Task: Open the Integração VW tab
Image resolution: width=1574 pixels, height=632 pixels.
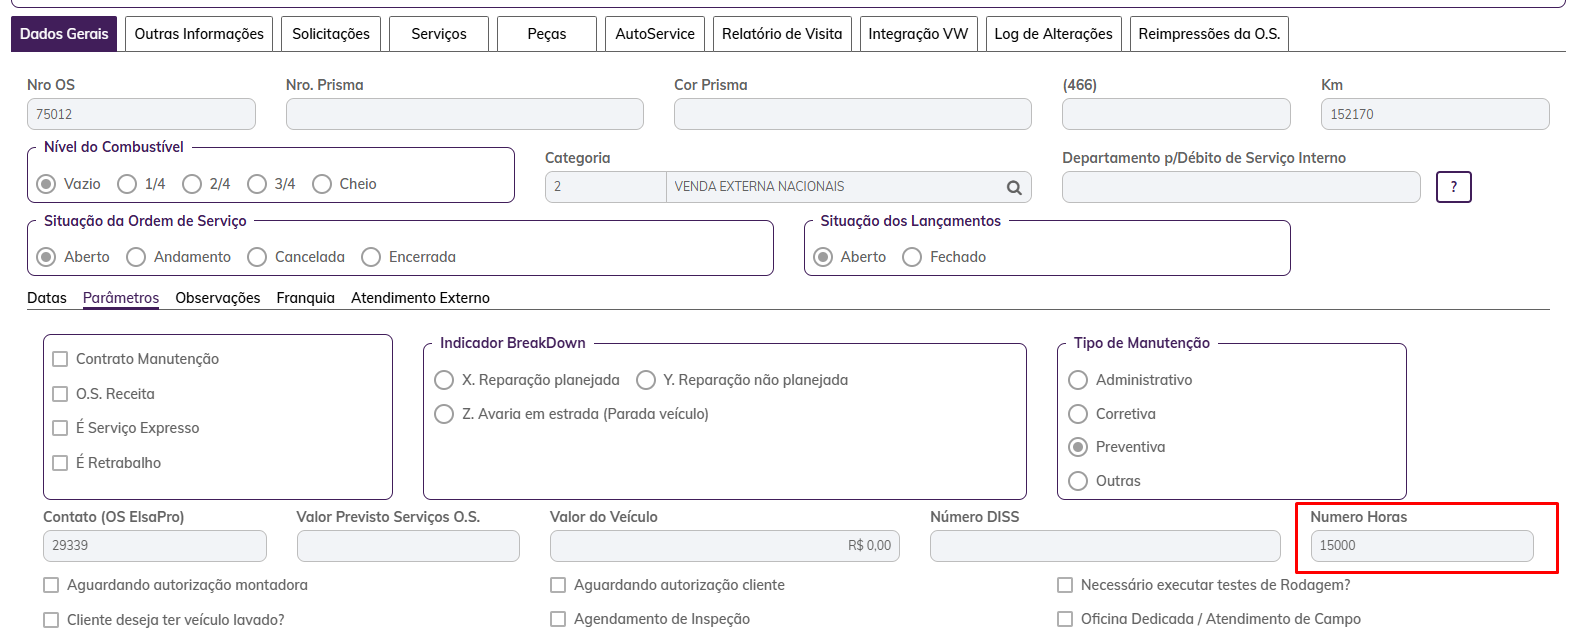Action: [918, 34]
